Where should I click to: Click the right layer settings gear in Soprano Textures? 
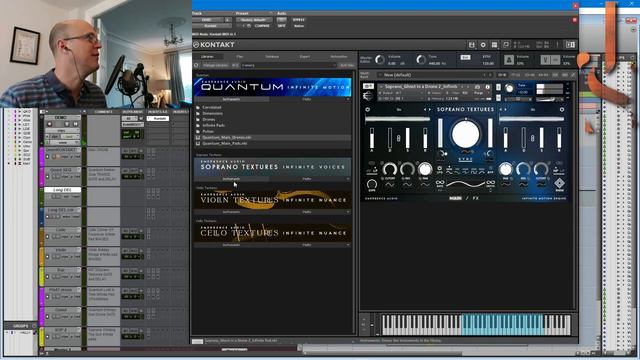[x=562, y=109]
